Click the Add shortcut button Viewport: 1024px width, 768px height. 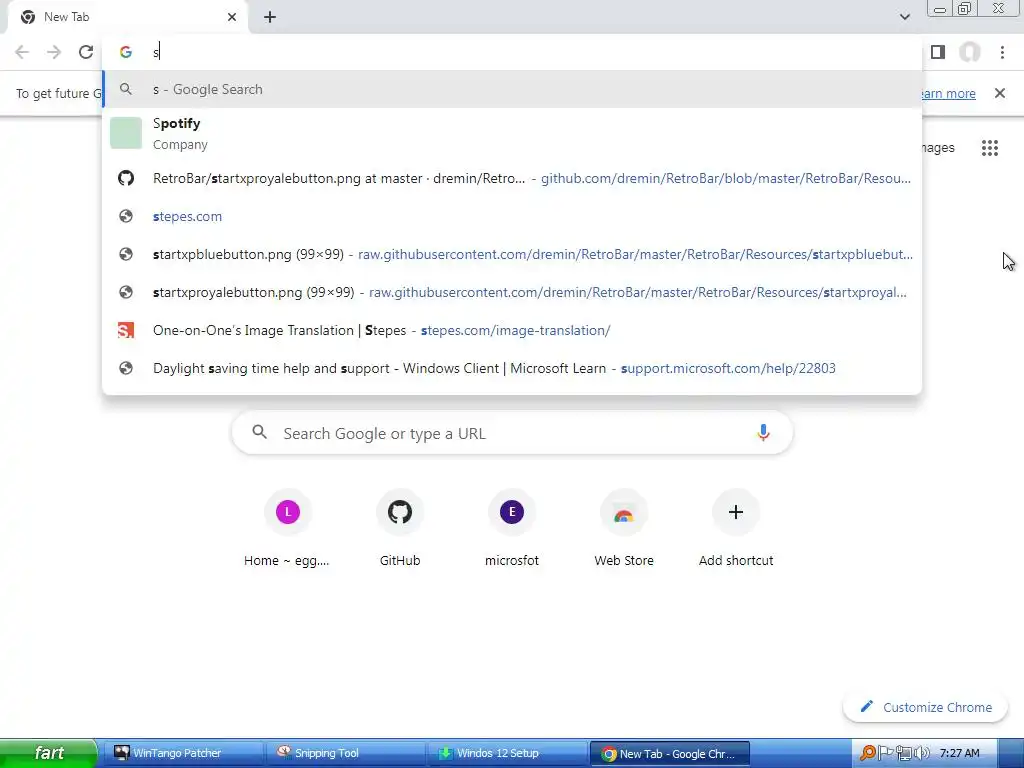click(736, 530)
